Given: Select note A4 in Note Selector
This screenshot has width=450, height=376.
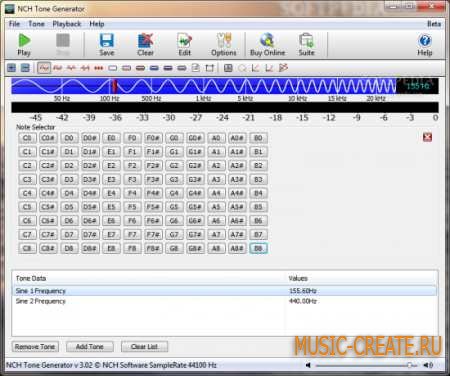Looking at the screenshot, I should (x=216, y=193).
